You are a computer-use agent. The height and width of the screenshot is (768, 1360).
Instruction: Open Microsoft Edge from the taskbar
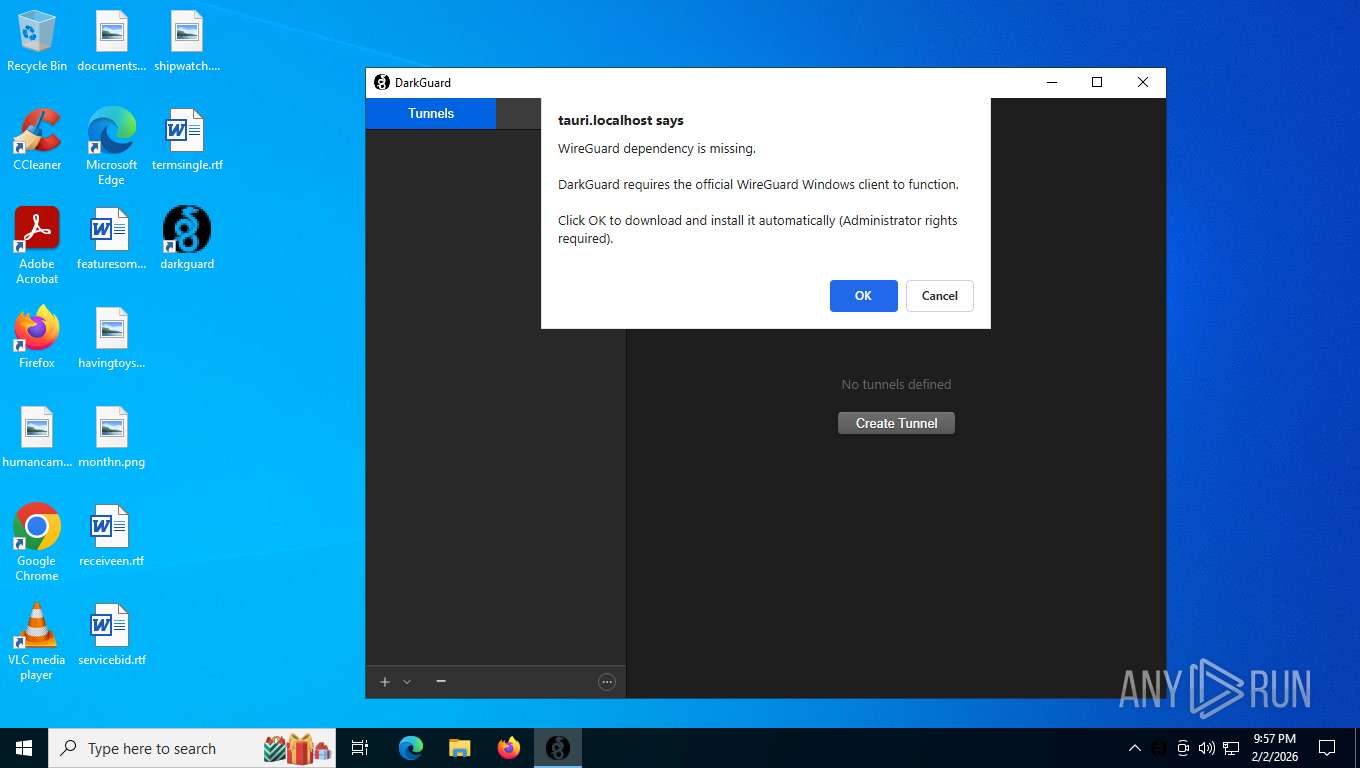pos(411,748)
